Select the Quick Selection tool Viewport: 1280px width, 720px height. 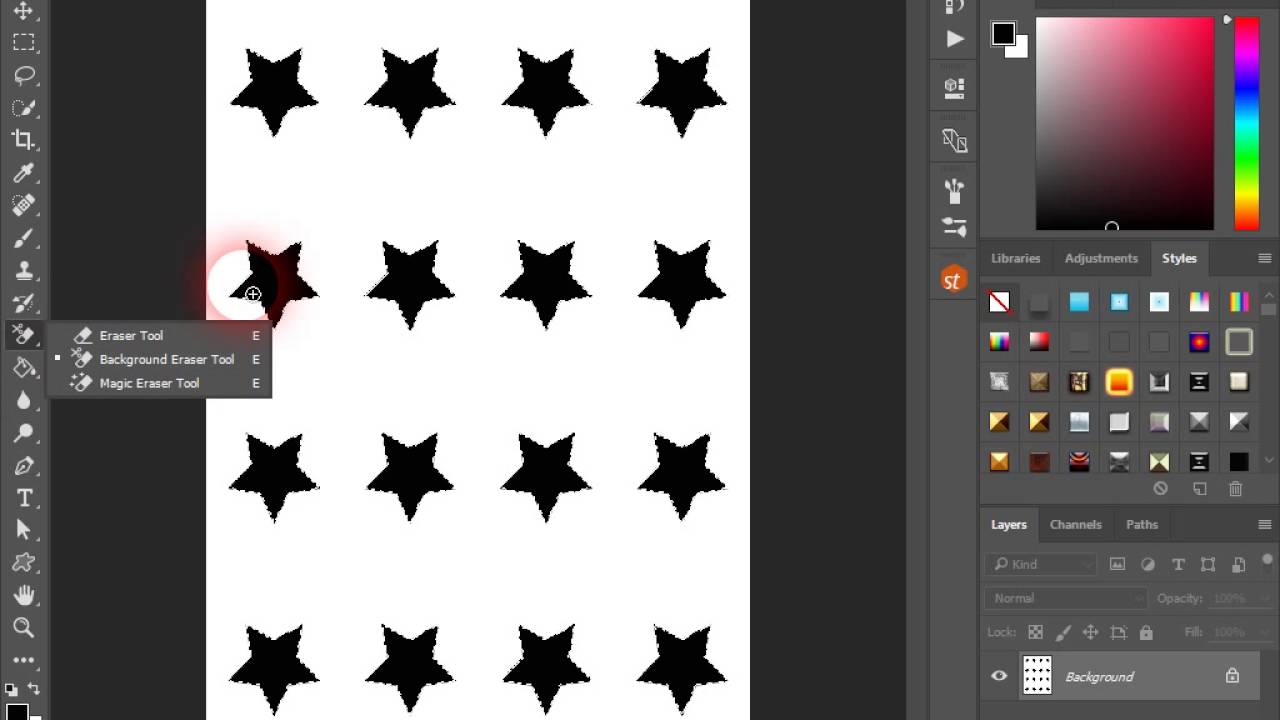pyautogui.click(x=23, y=107)
